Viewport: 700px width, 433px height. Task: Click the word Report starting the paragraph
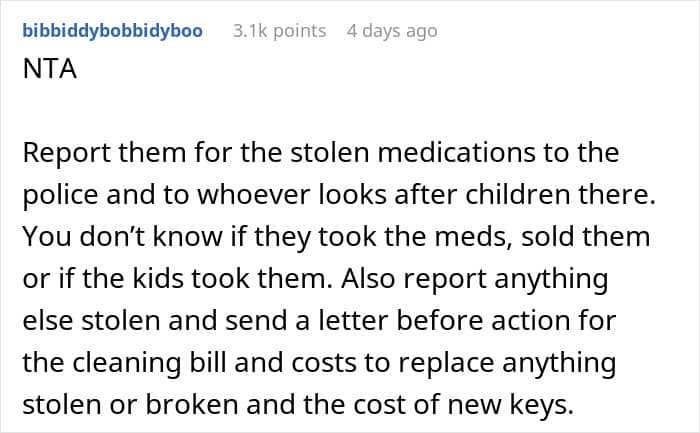pyautogui.click(x=67, y=153)
